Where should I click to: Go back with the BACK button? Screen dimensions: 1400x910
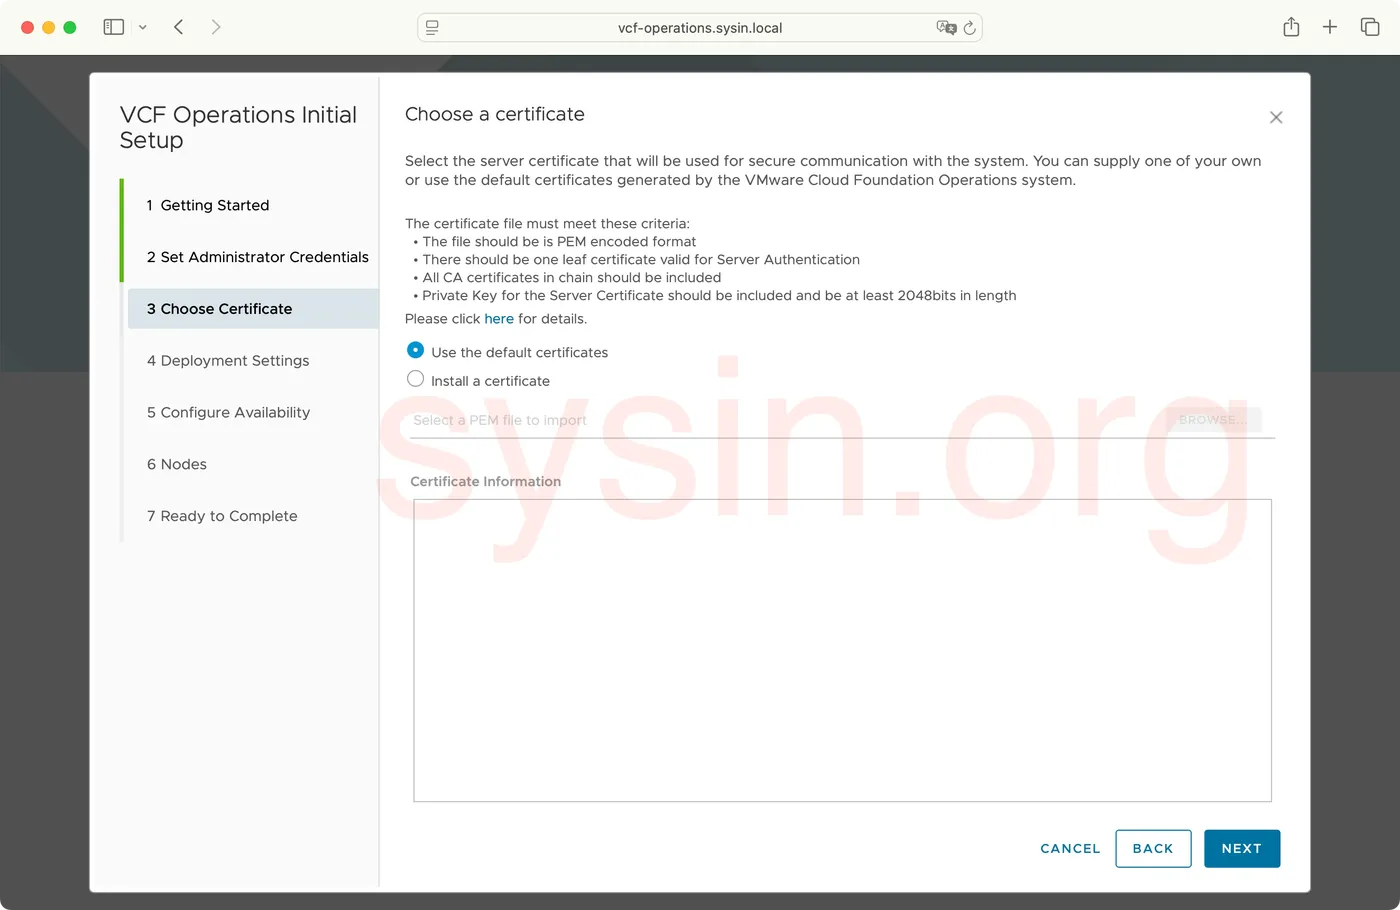tap(1153, 849)
